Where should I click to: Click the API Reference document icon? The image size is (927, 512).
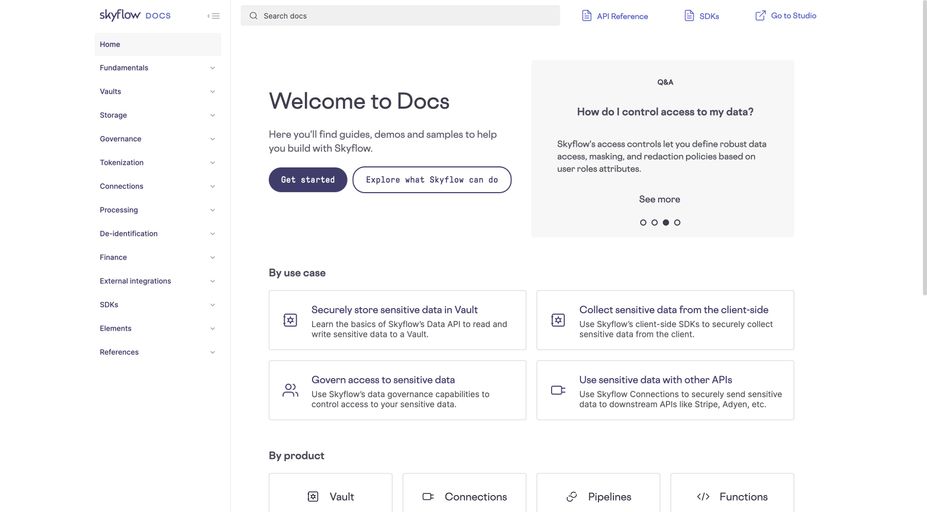(x=587, y=16)
